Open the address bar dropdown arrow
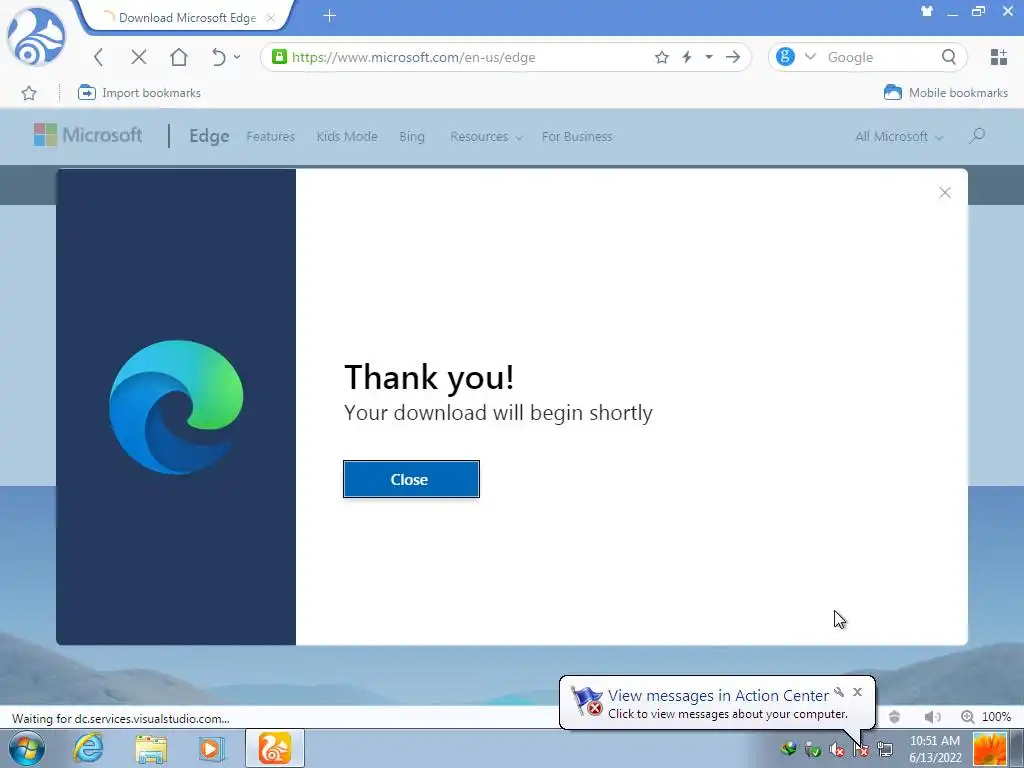This screenshot has width=1024, height=768. click(709, 57)
